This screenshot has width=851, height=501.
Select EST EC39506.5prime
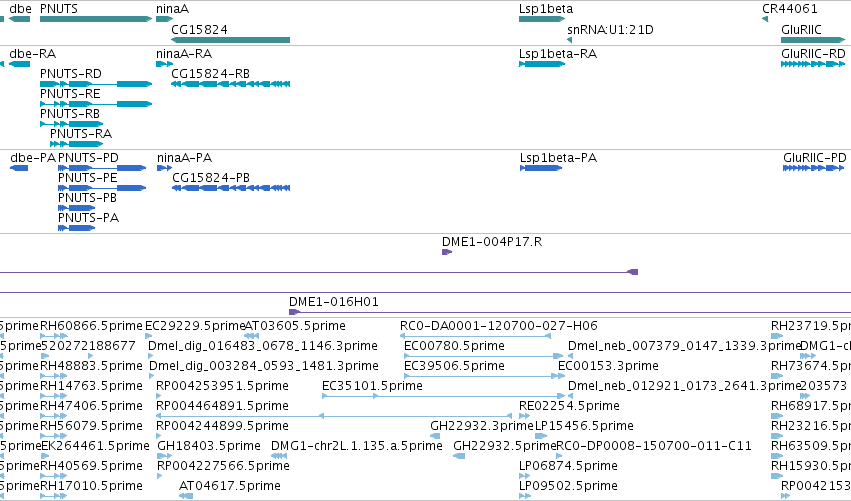(x=454, y=366)
